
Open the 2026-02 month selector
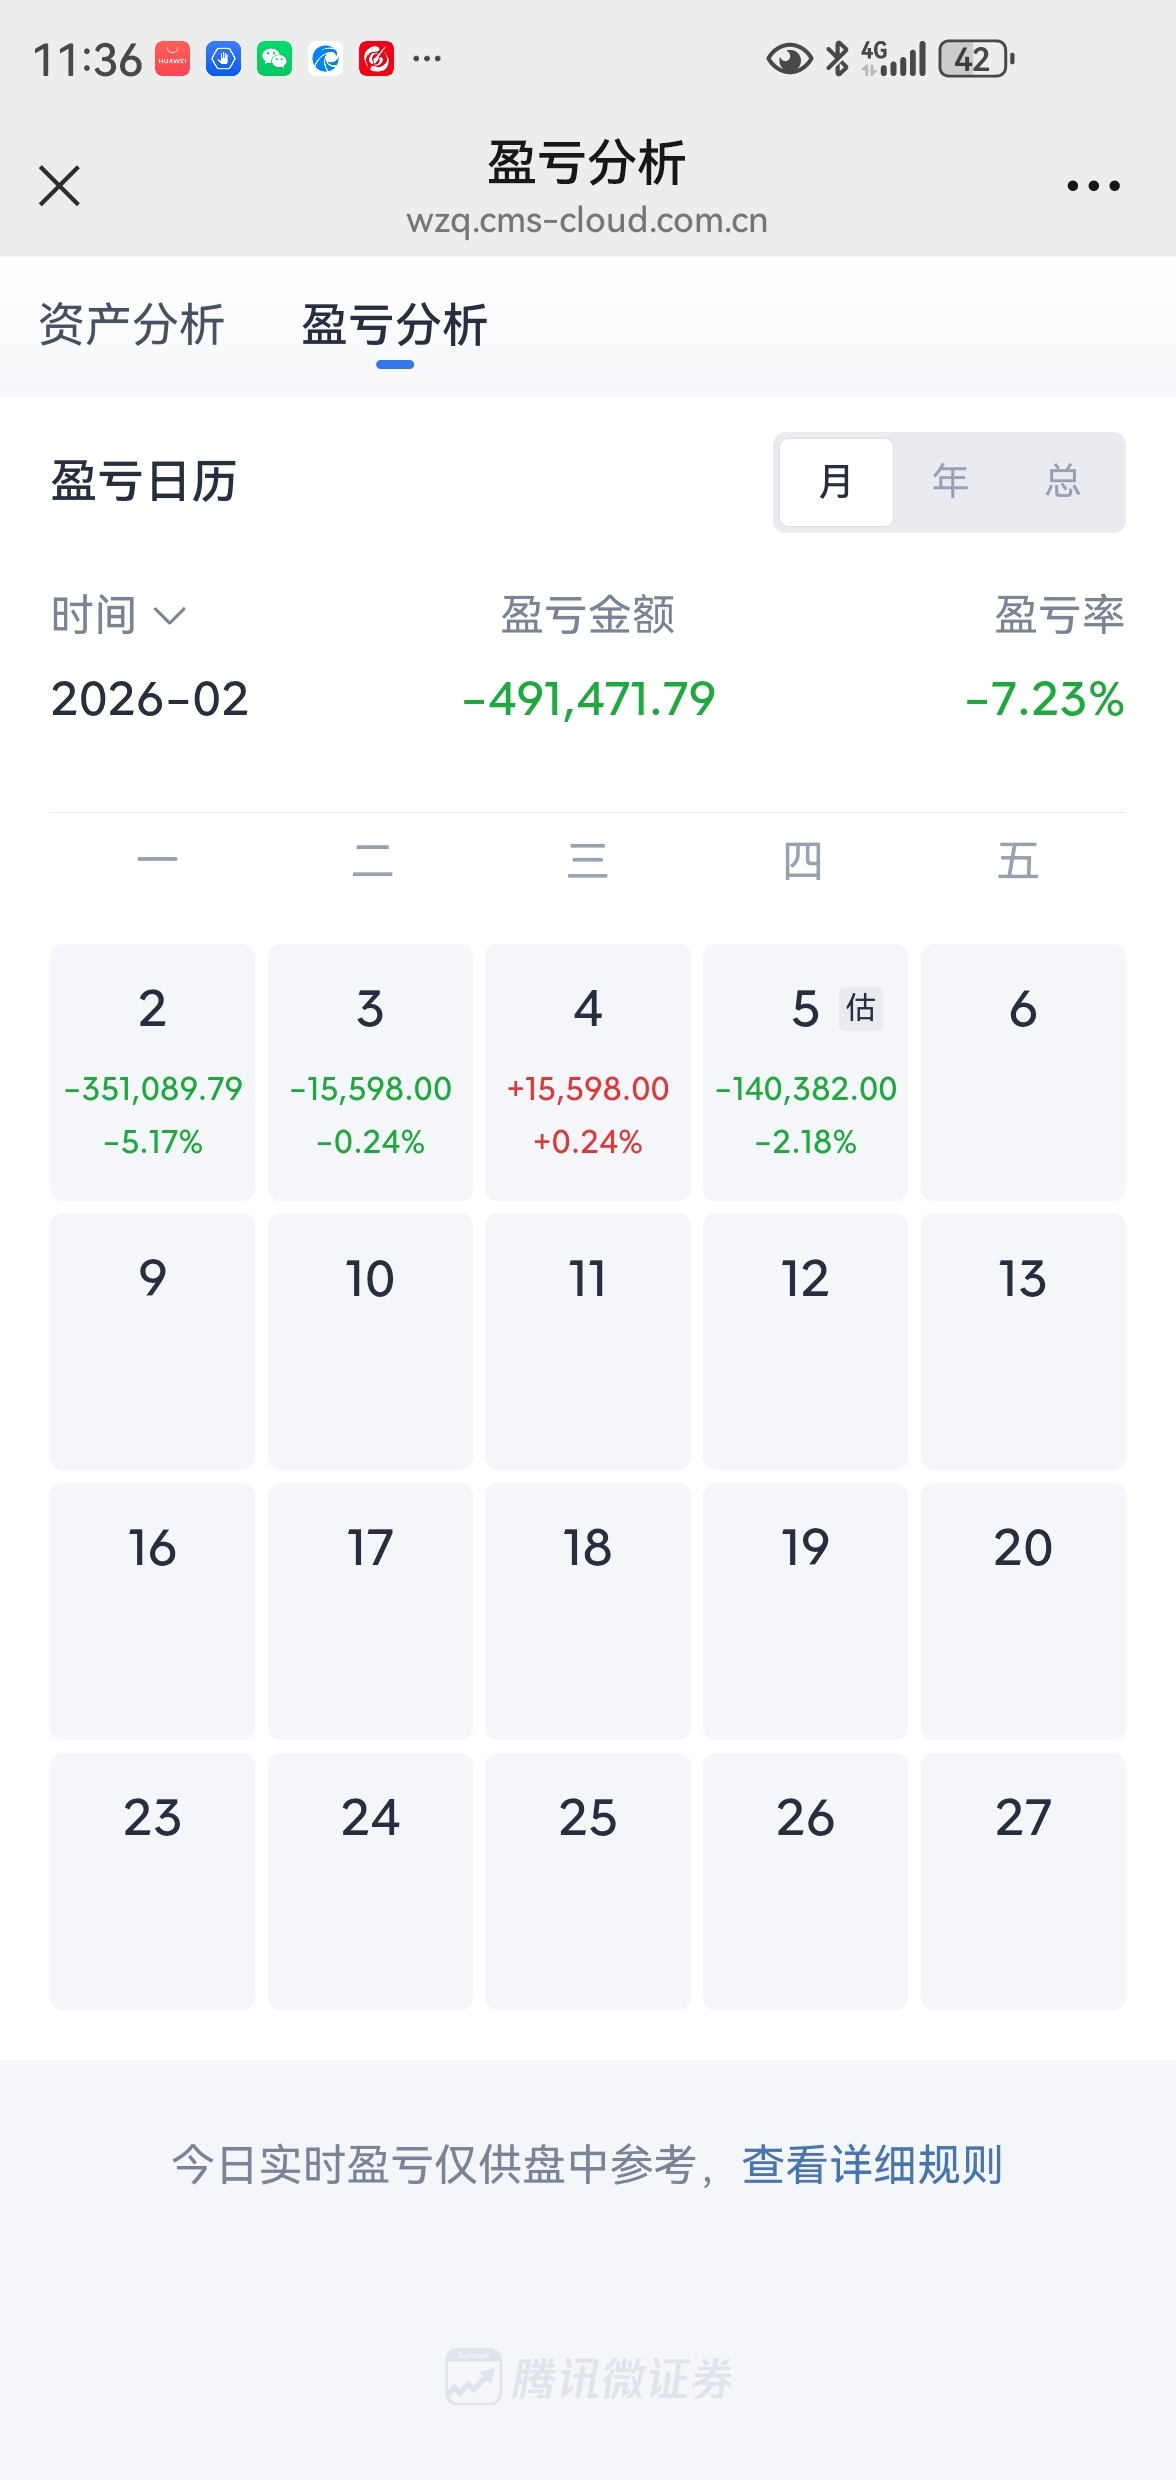[150, 699]
